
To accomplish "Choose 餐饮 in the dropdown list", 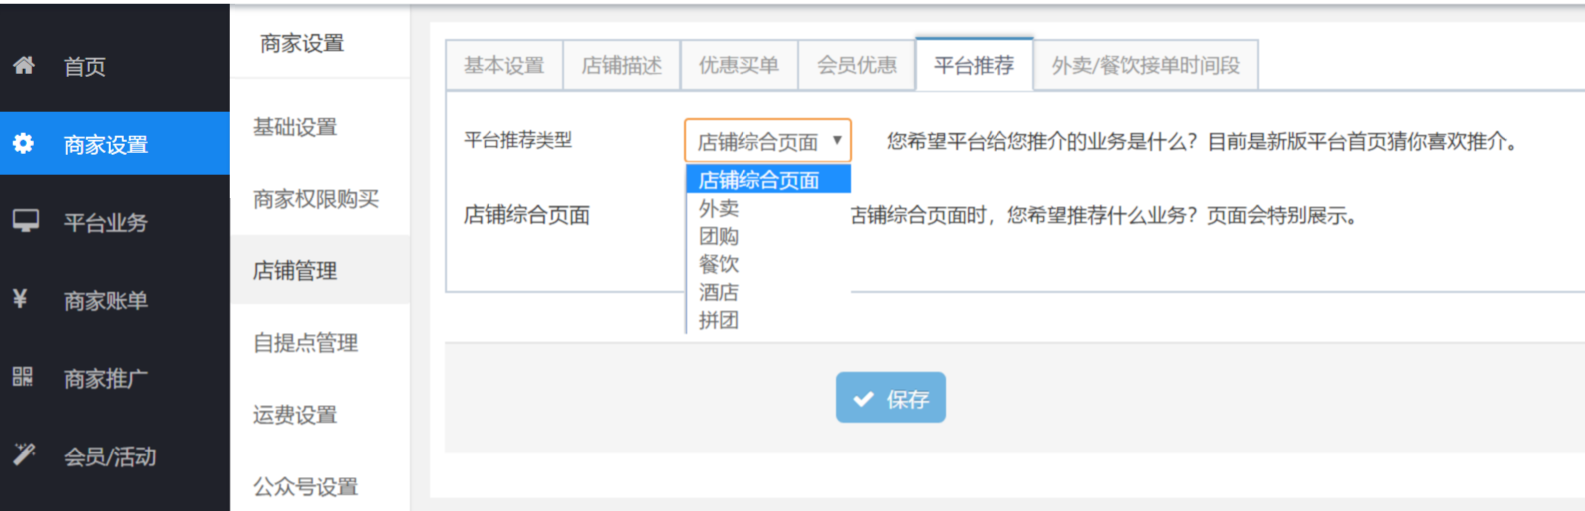I will (768, 264).
